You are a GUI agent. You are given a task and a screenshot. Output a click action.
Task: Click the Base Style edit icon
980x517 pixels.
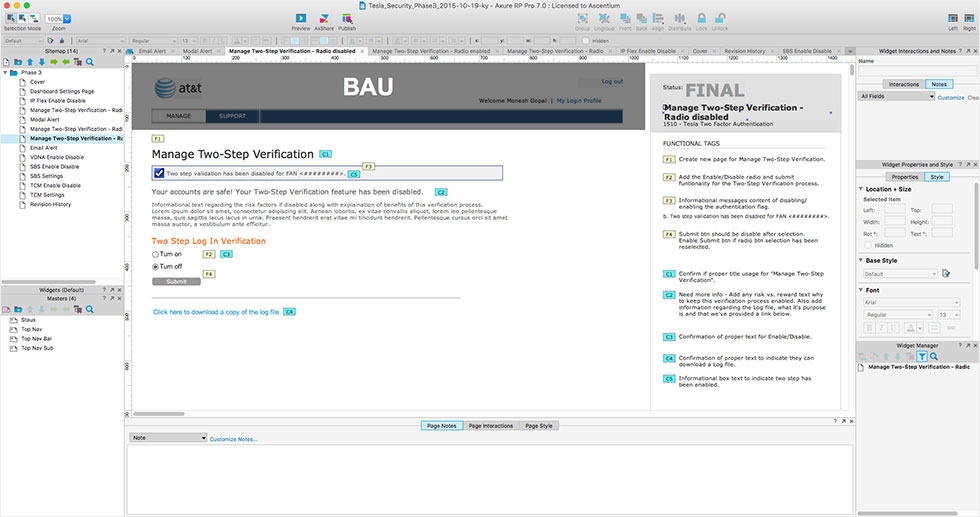click(946, 273)
